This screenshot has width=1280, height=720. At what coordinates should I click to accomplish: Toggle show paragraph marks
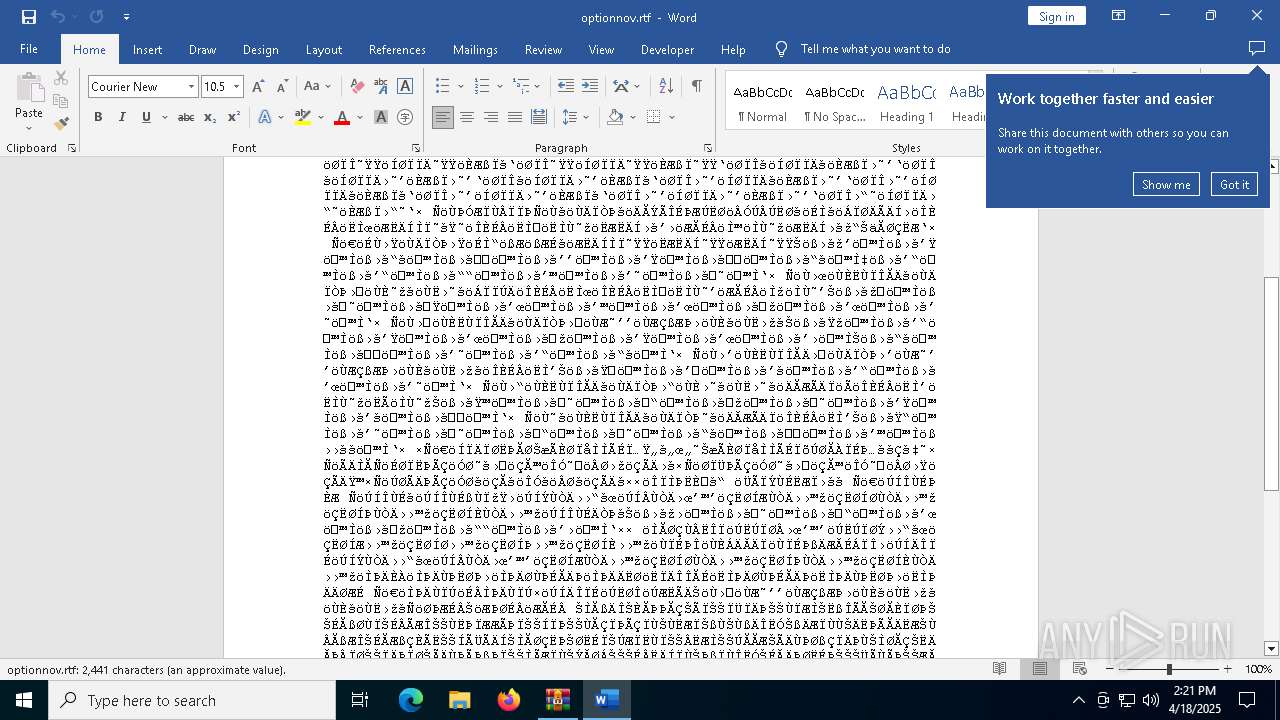point(697,87)
